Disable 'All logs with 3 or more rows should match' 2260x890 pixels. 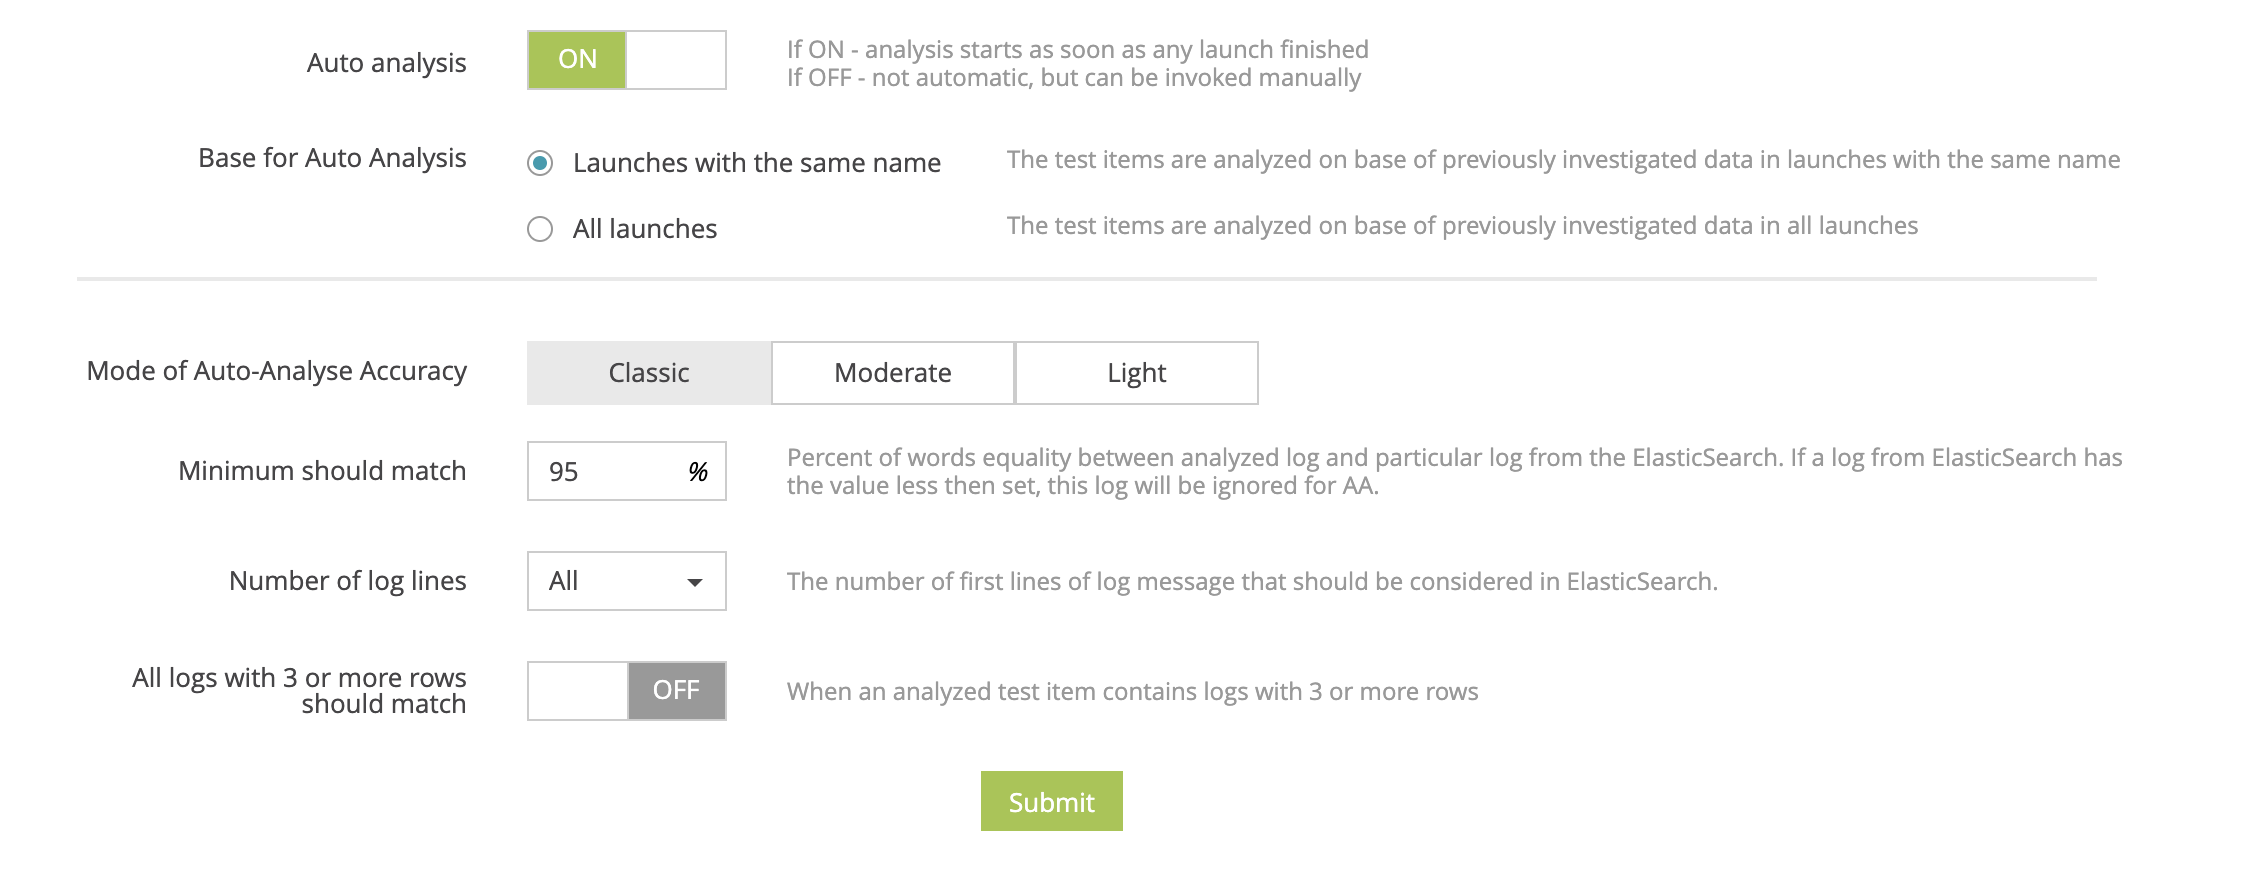(625, 690)
